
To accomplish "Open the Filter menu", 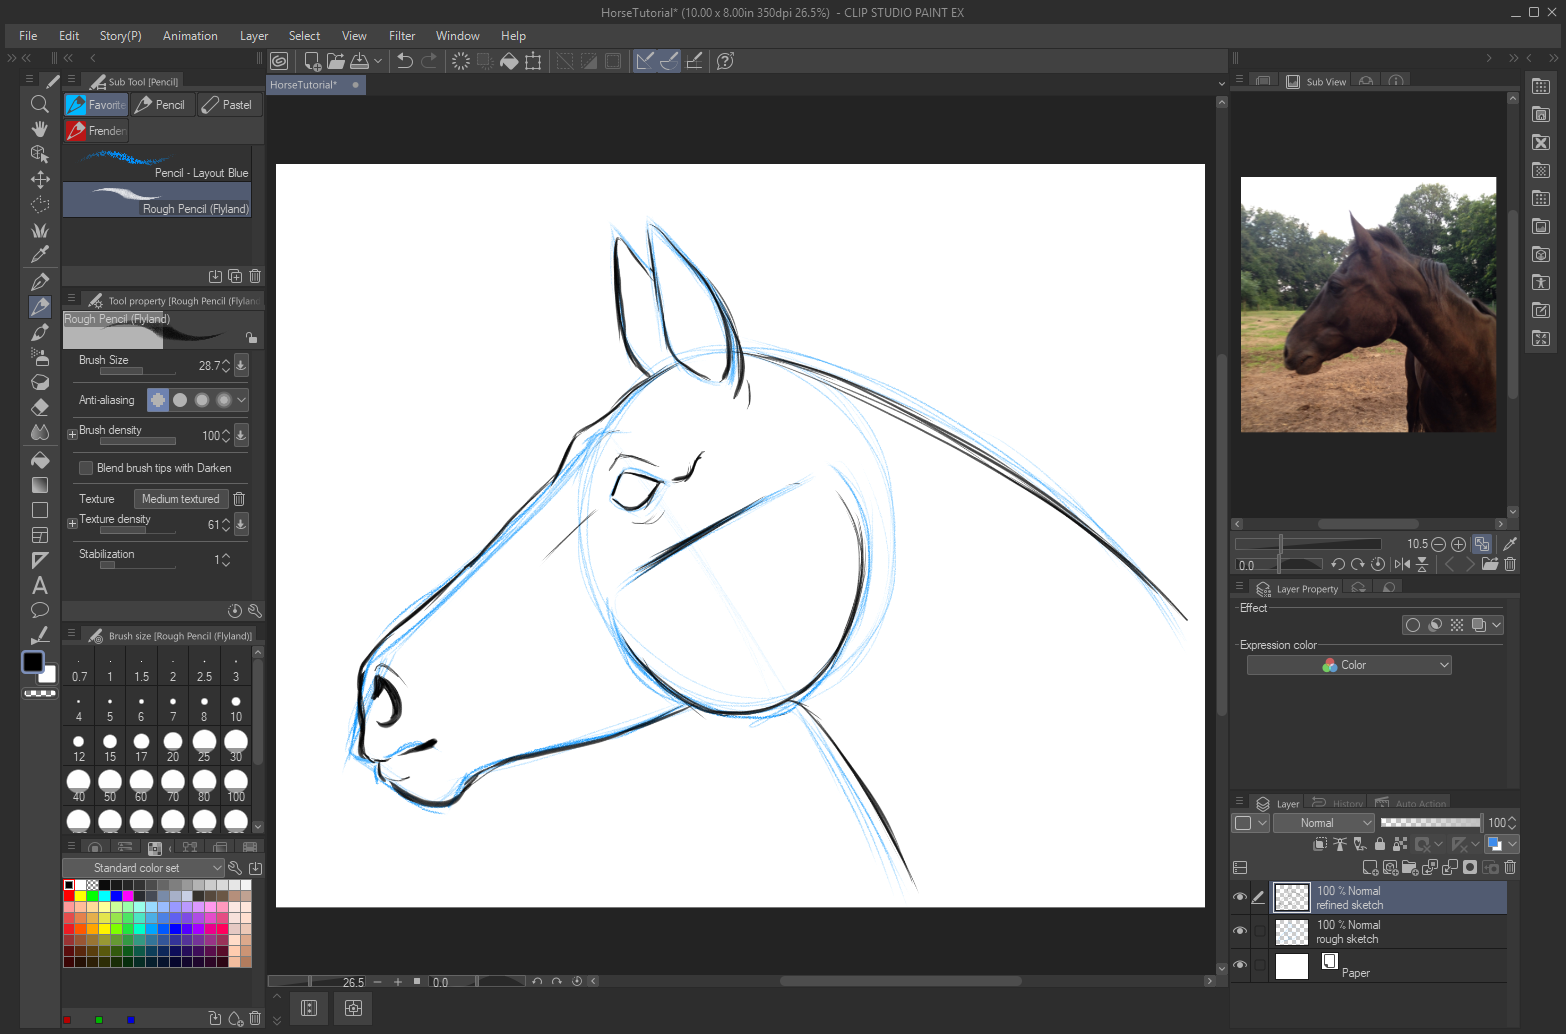I will (x=402, y=36).
